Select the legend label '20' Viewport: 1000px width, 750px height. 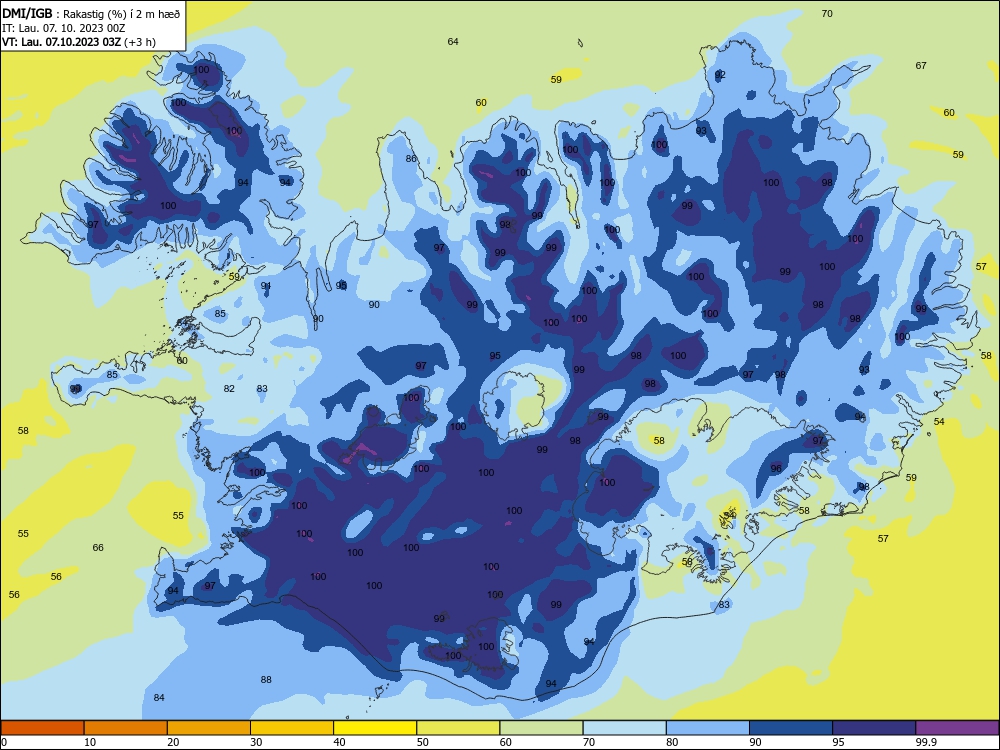point(173,742)
